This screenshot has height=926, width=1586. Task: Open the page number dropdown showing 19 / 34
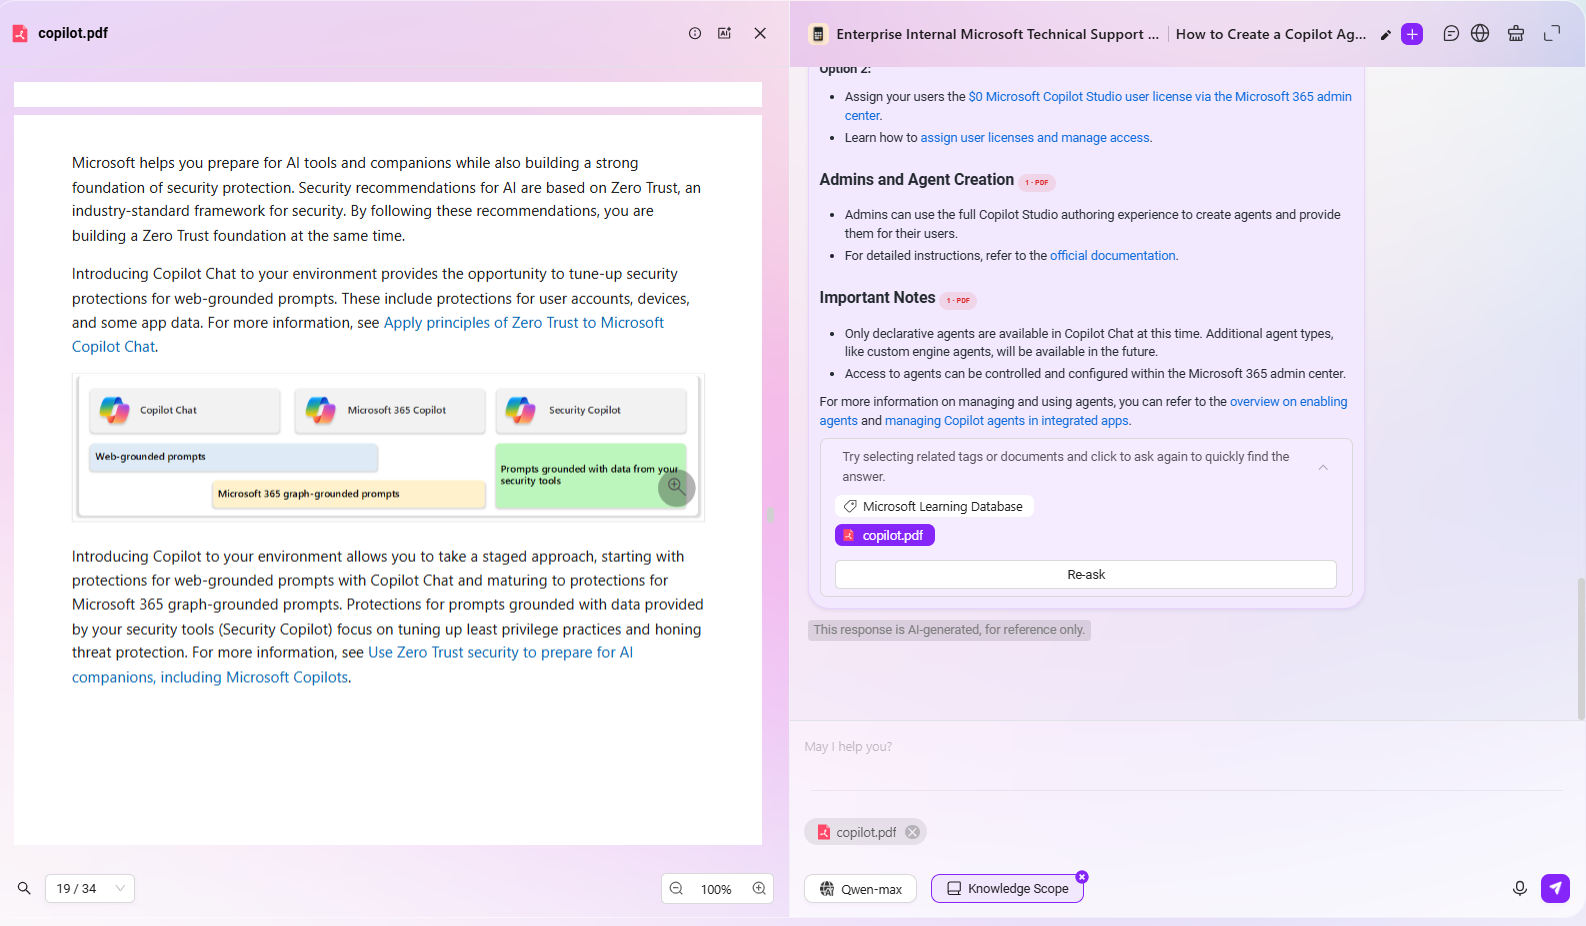point(90,888)
